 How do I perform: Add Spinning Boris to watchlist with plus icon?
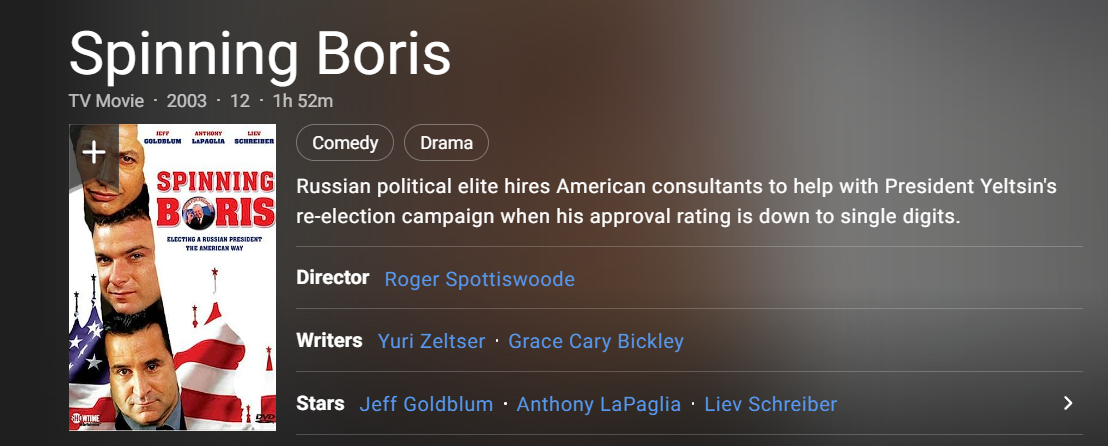coord(94,152)
